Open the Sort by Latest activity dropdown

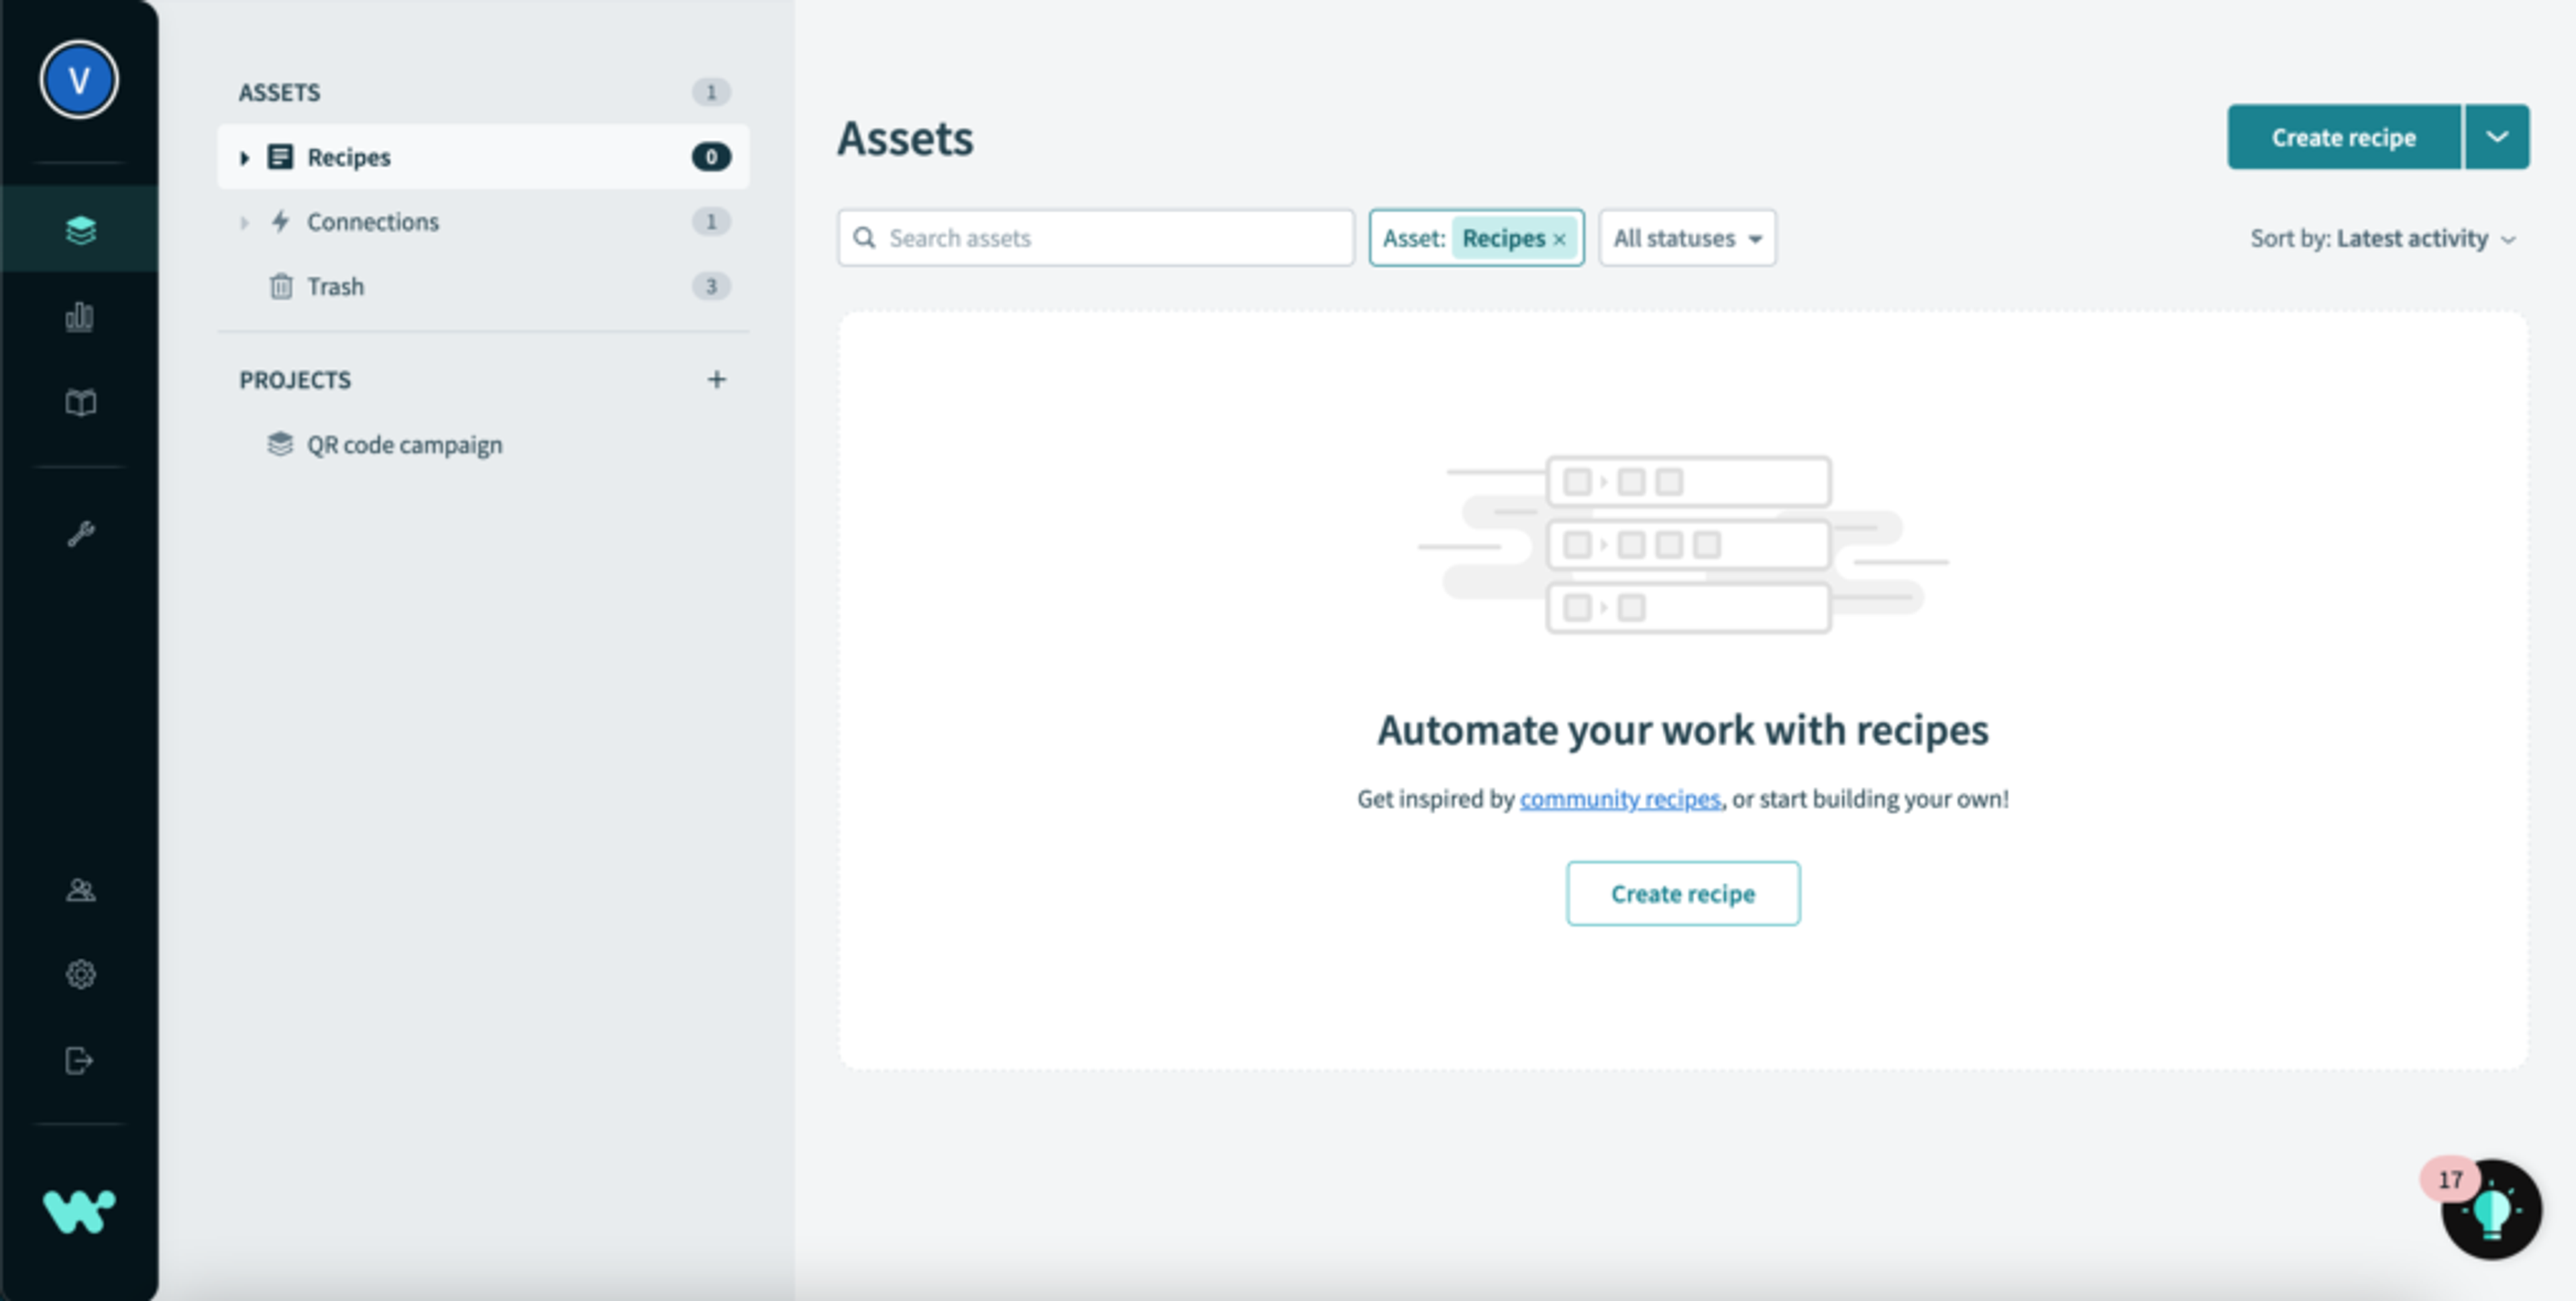(2382, 239)
